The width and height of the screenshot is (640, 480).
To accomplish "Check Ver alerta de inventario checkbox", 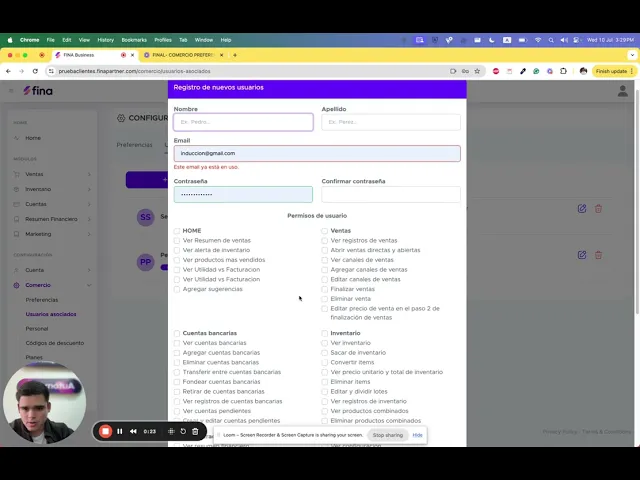I will (x=177, y=250).
